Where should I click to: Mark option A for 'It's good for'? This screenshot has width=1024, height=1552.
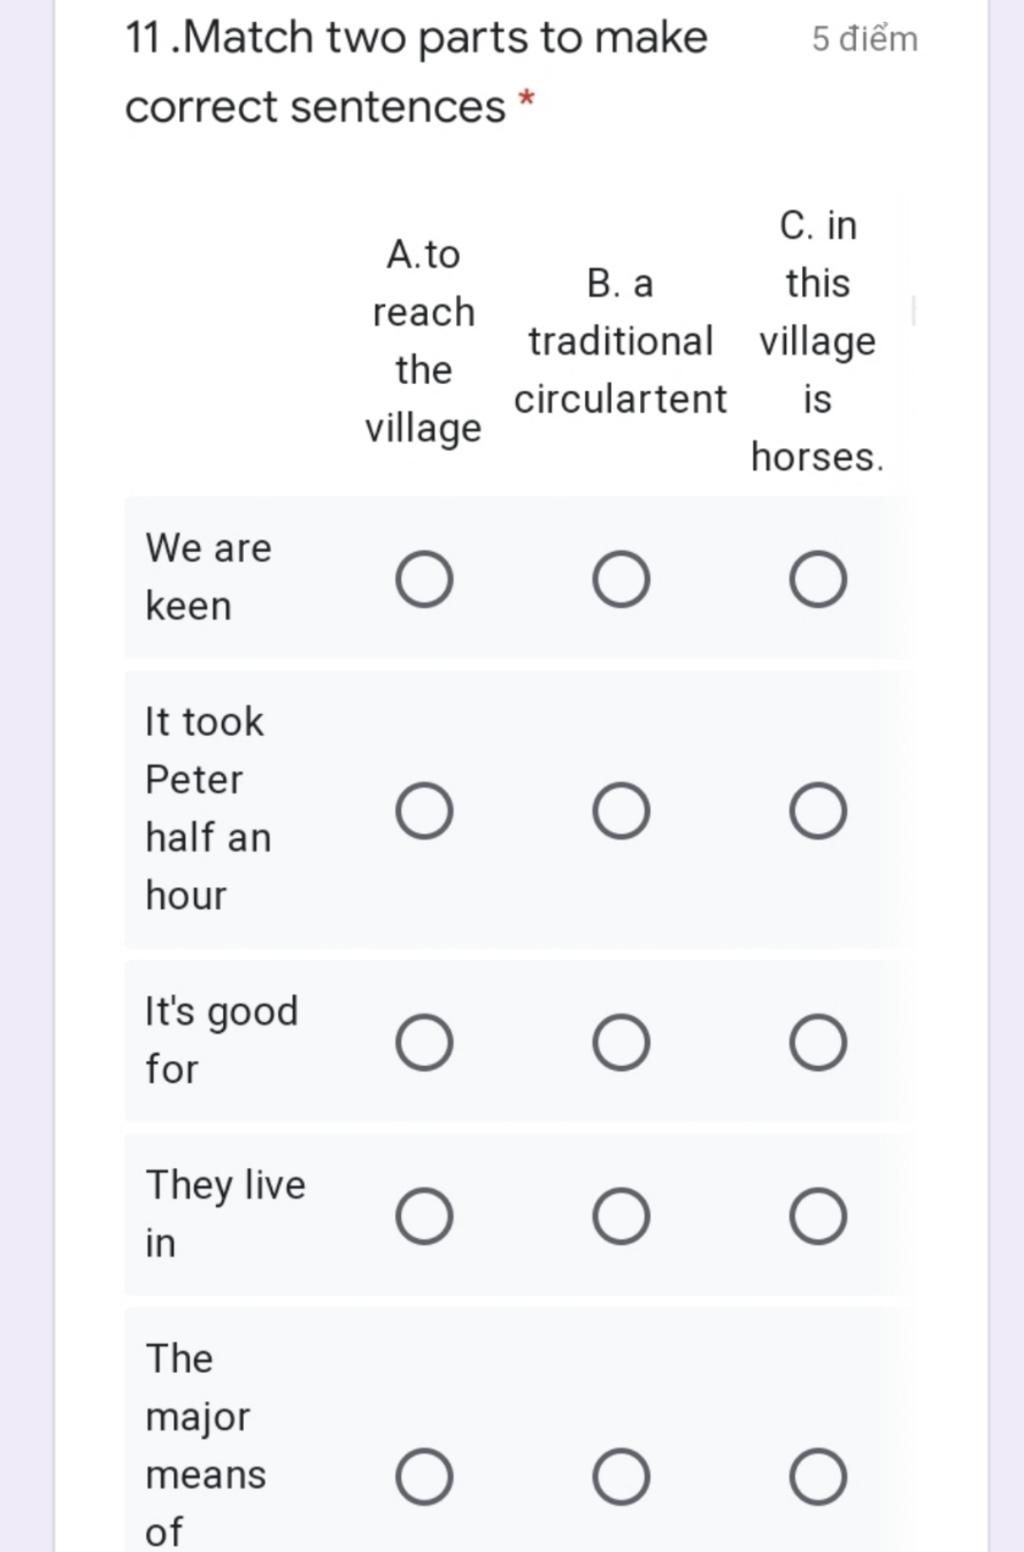(424, 1042)
